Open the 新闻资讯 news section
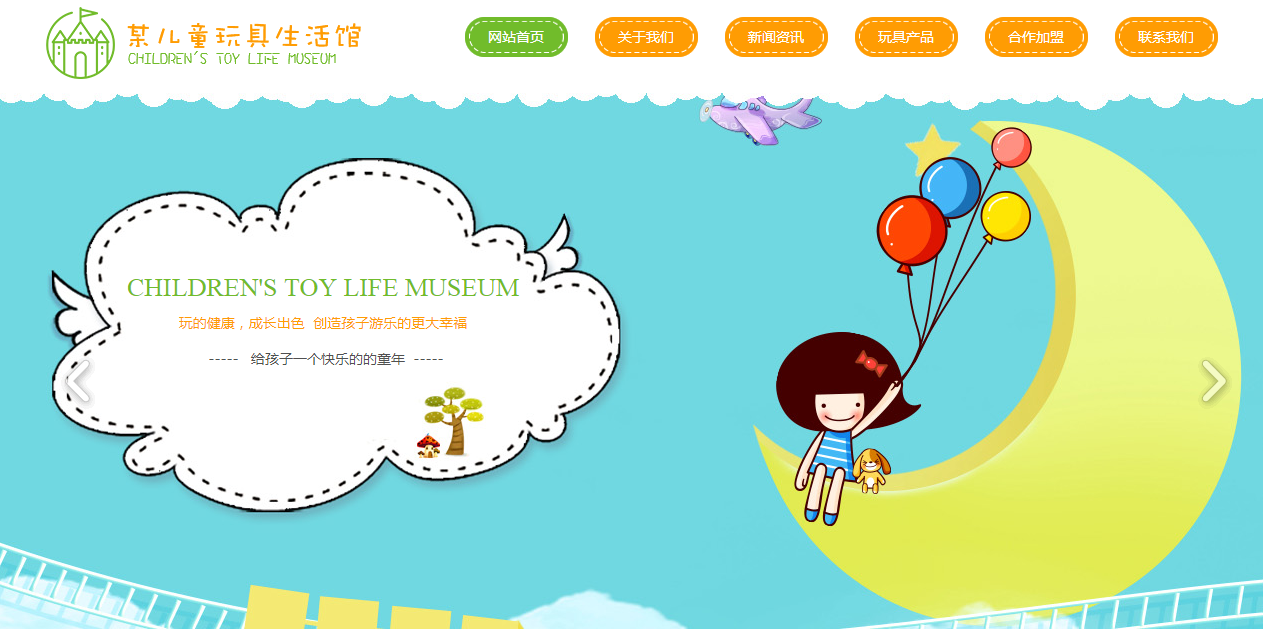 (x=776, y=38)
